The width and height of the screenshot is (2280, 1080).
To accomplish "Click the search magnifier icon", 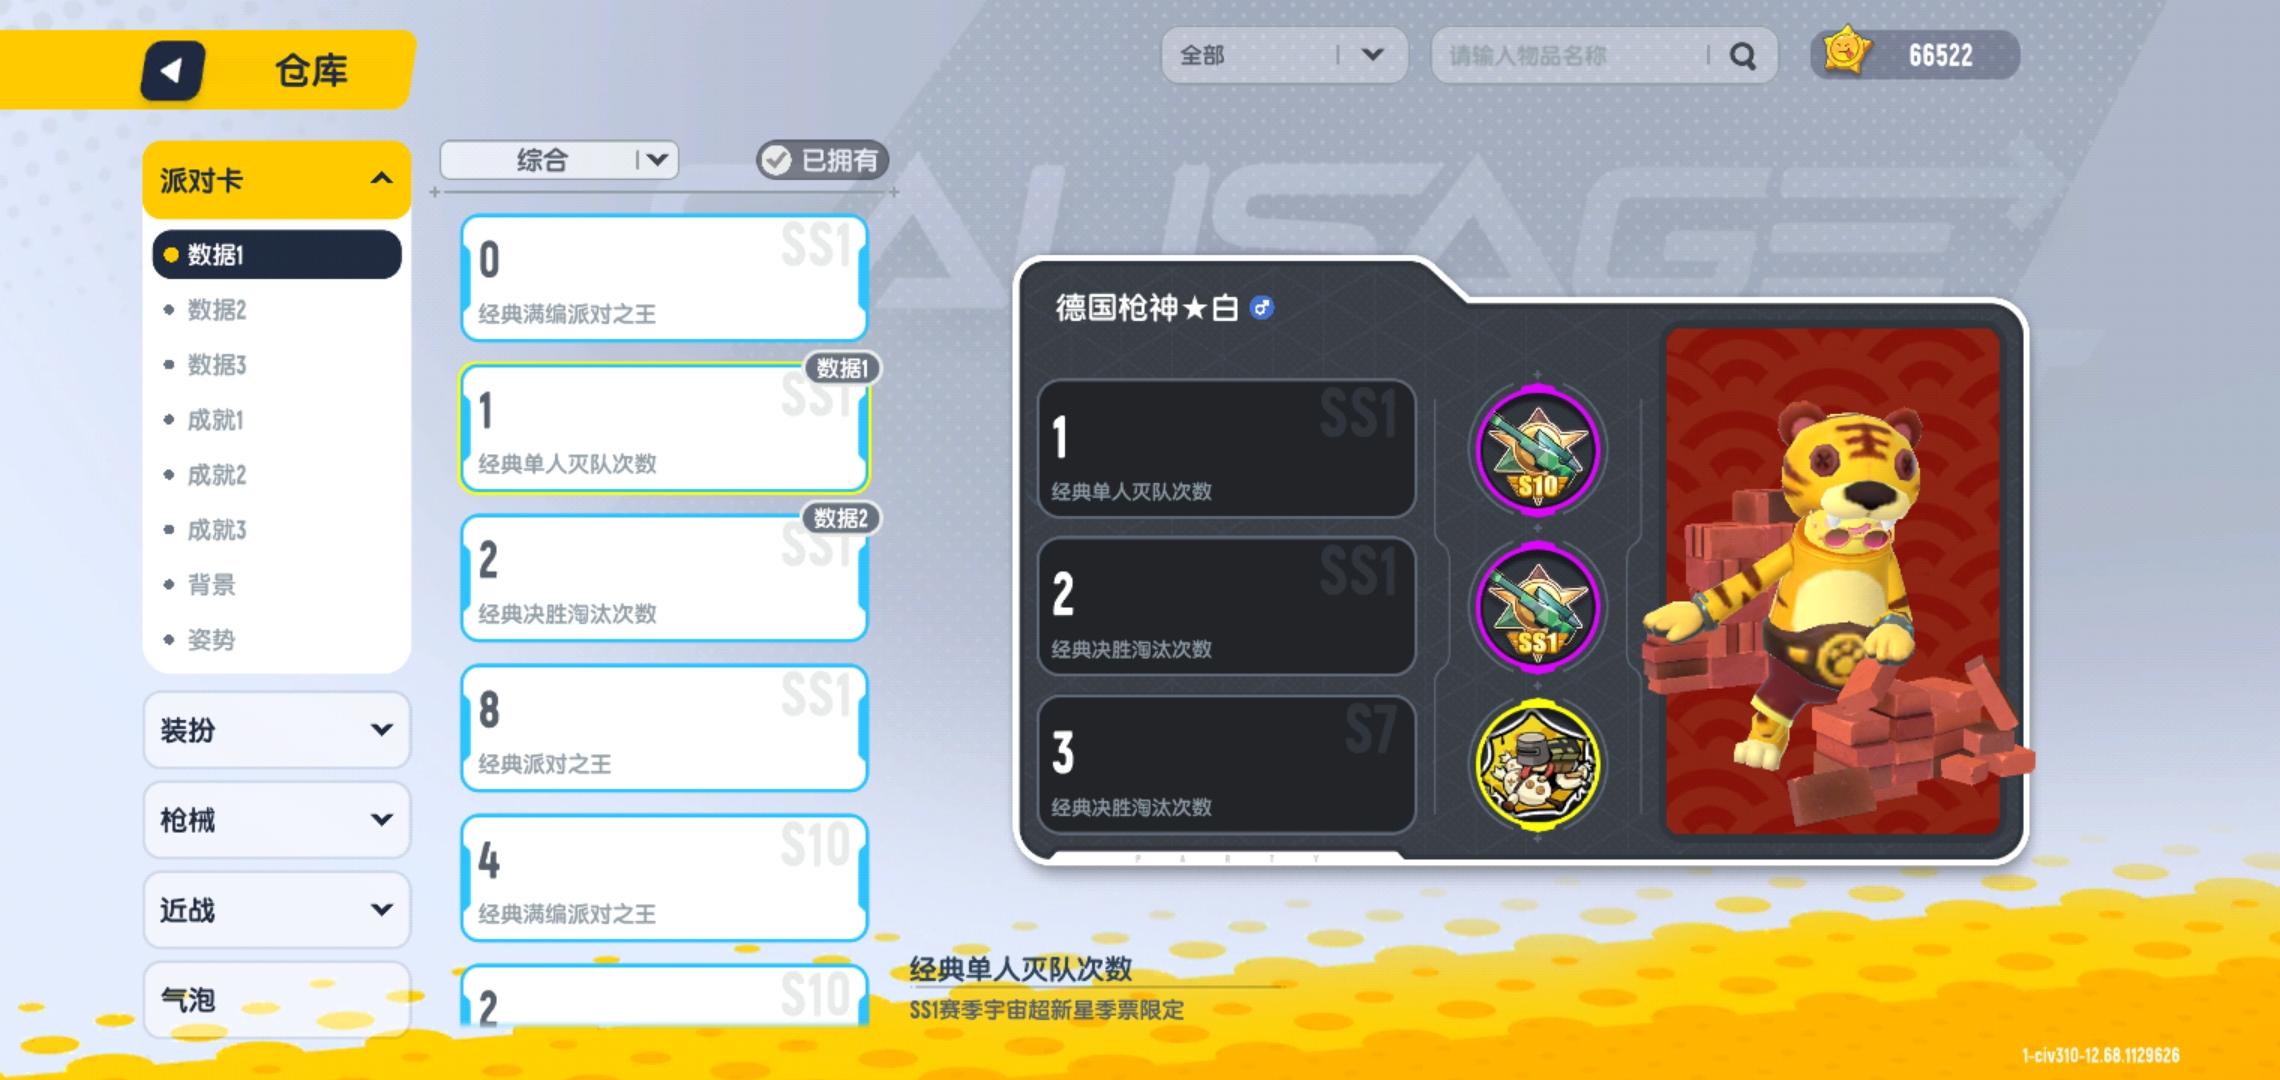I will (1743, 56).
